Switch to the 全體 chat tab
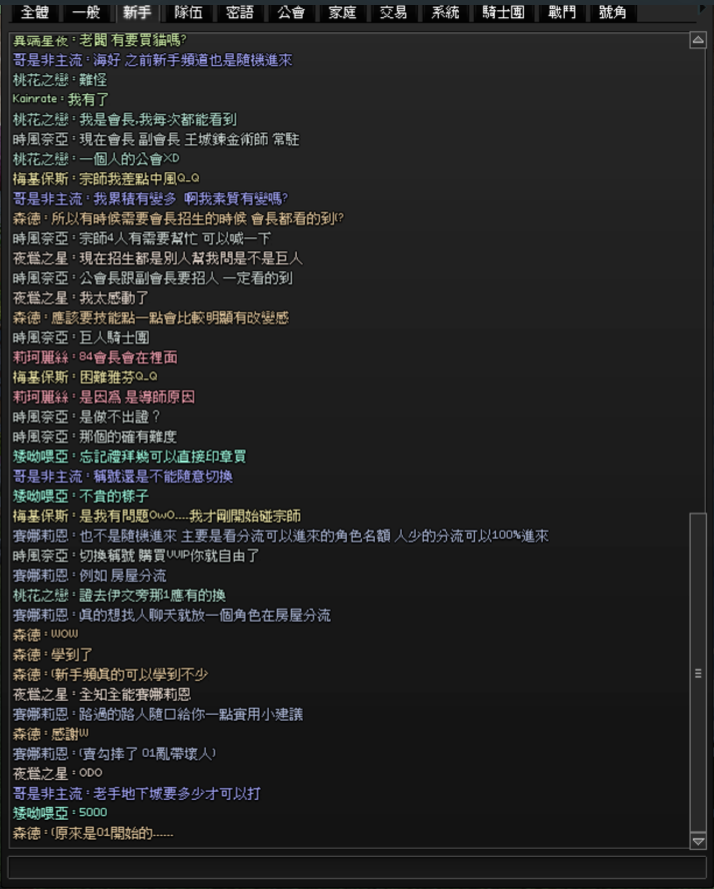The image size is (714, 889). 35,12
